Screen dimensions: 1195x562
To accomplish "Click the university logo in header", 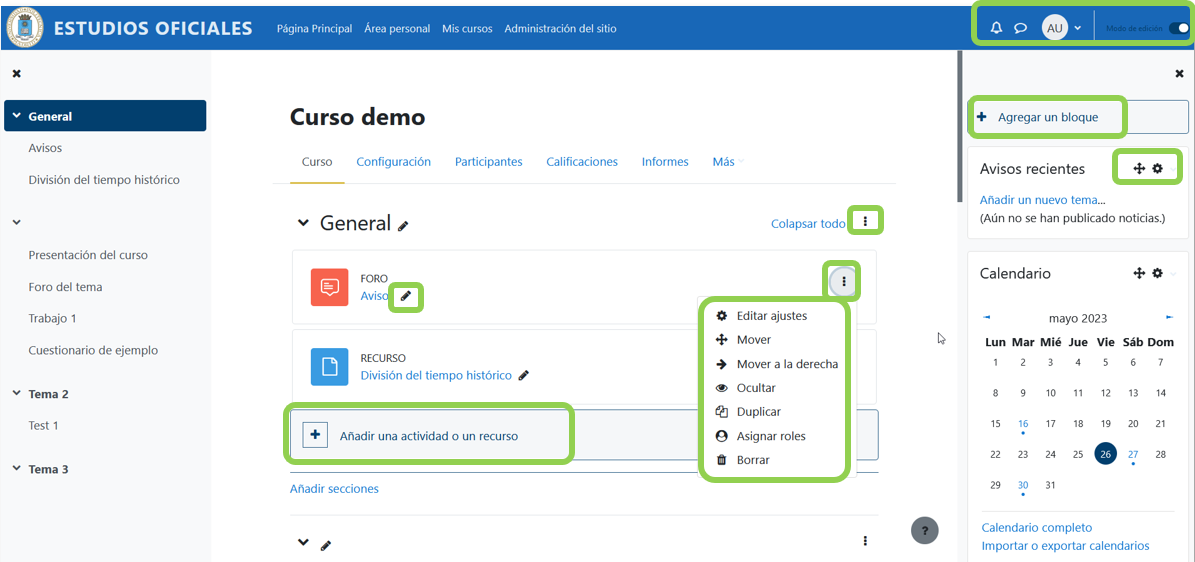I will click(25, 28).
